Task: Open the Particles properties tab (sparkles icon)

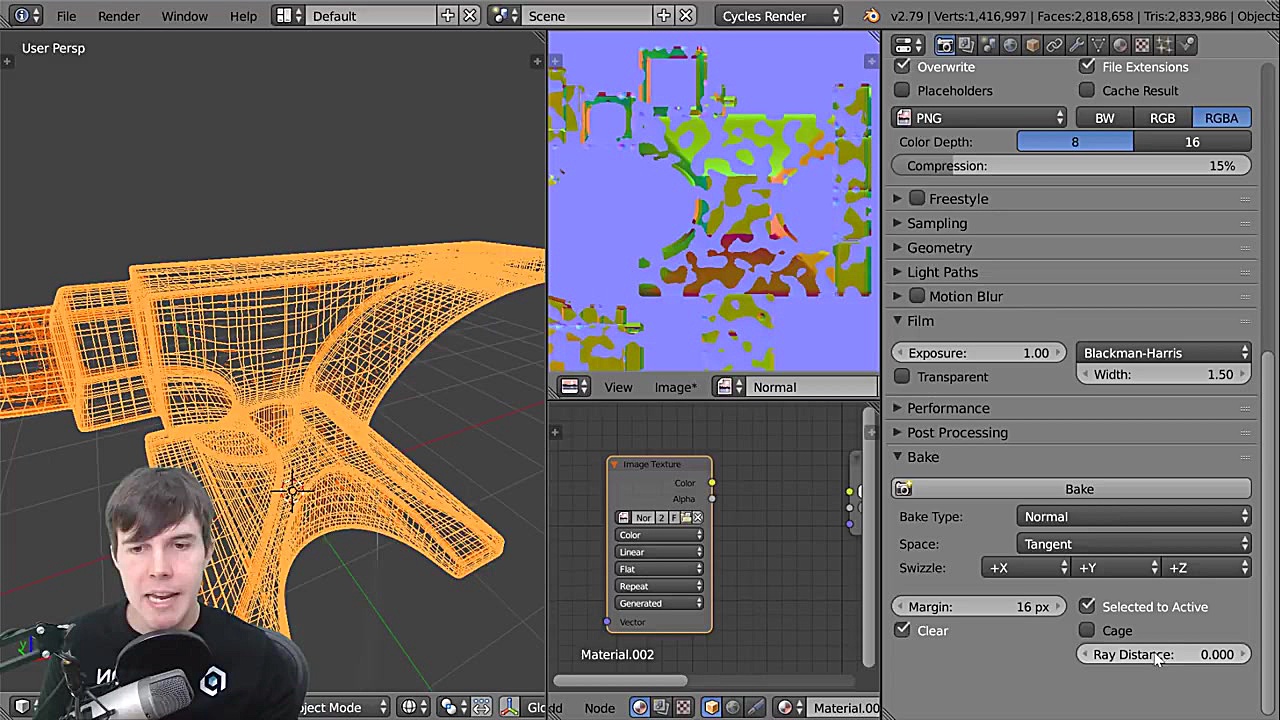Action: (1164, 45)
